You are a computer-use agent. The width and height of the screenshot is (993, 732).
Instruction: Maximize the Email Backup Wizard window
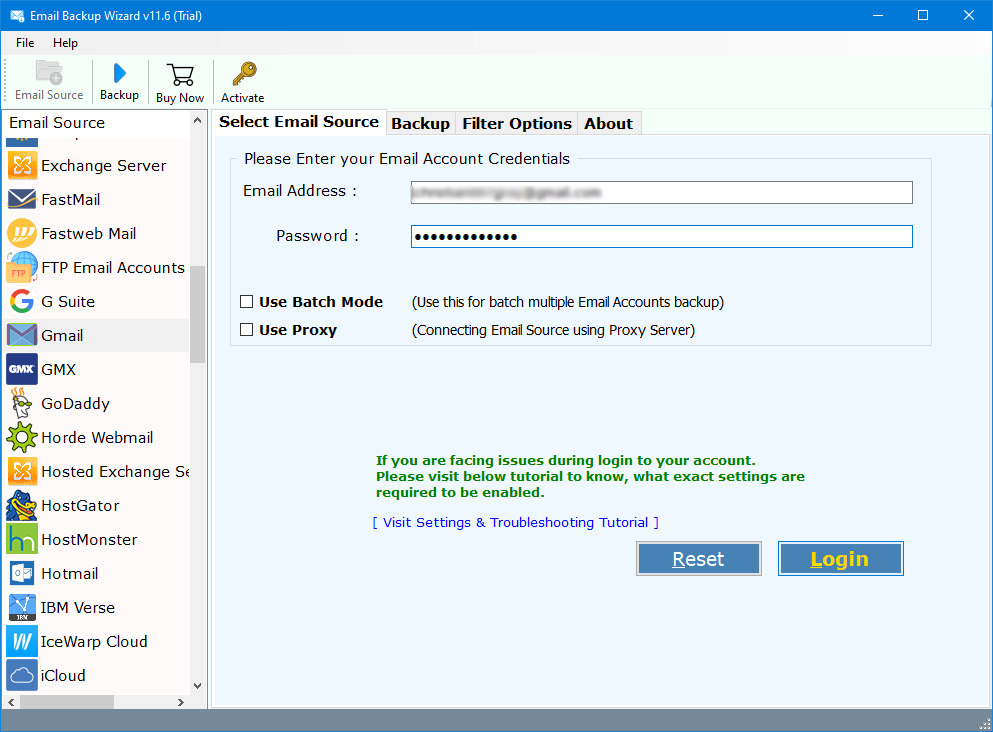923,15
